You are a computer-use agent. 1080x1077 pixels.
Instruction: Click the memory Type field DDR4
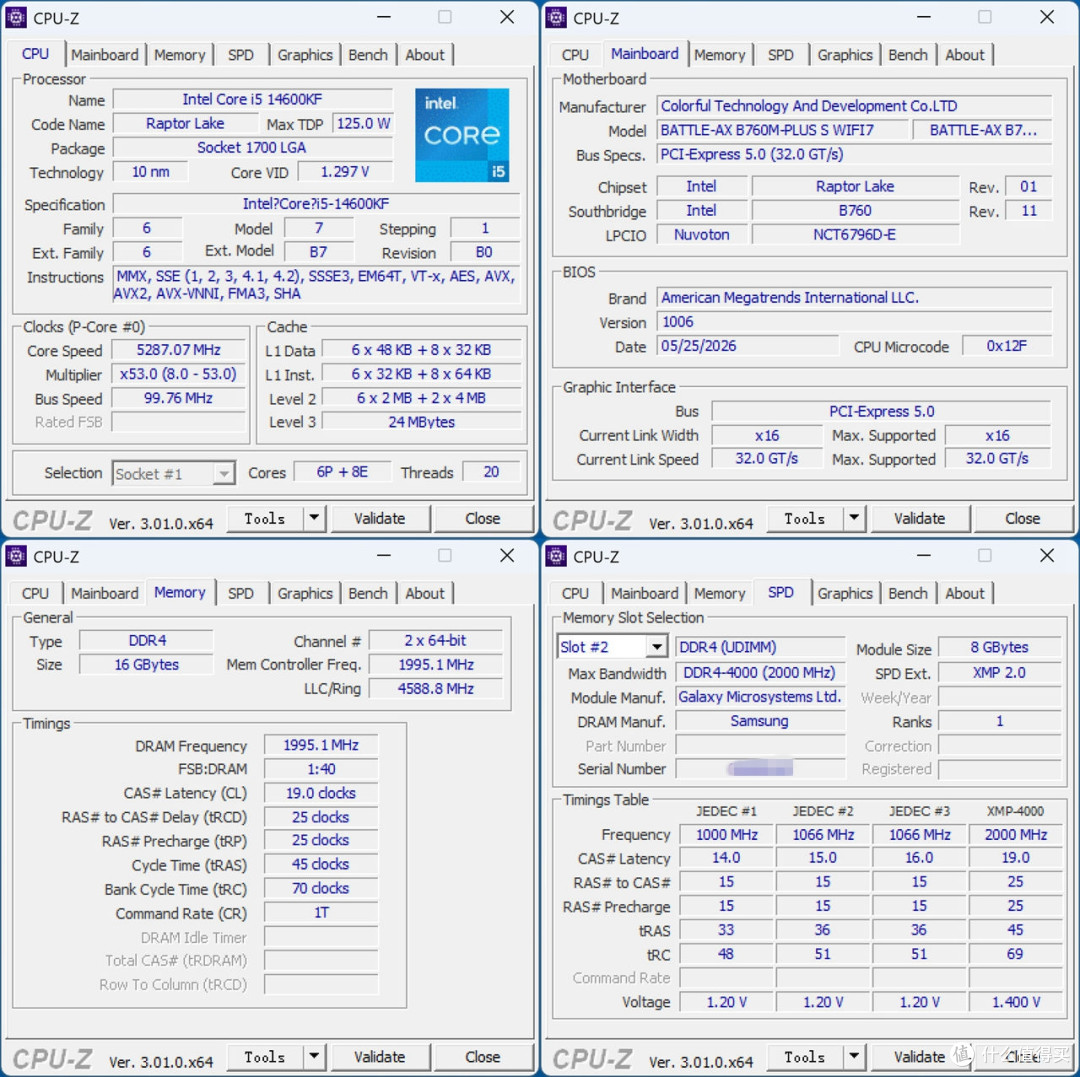coord(146,640)
